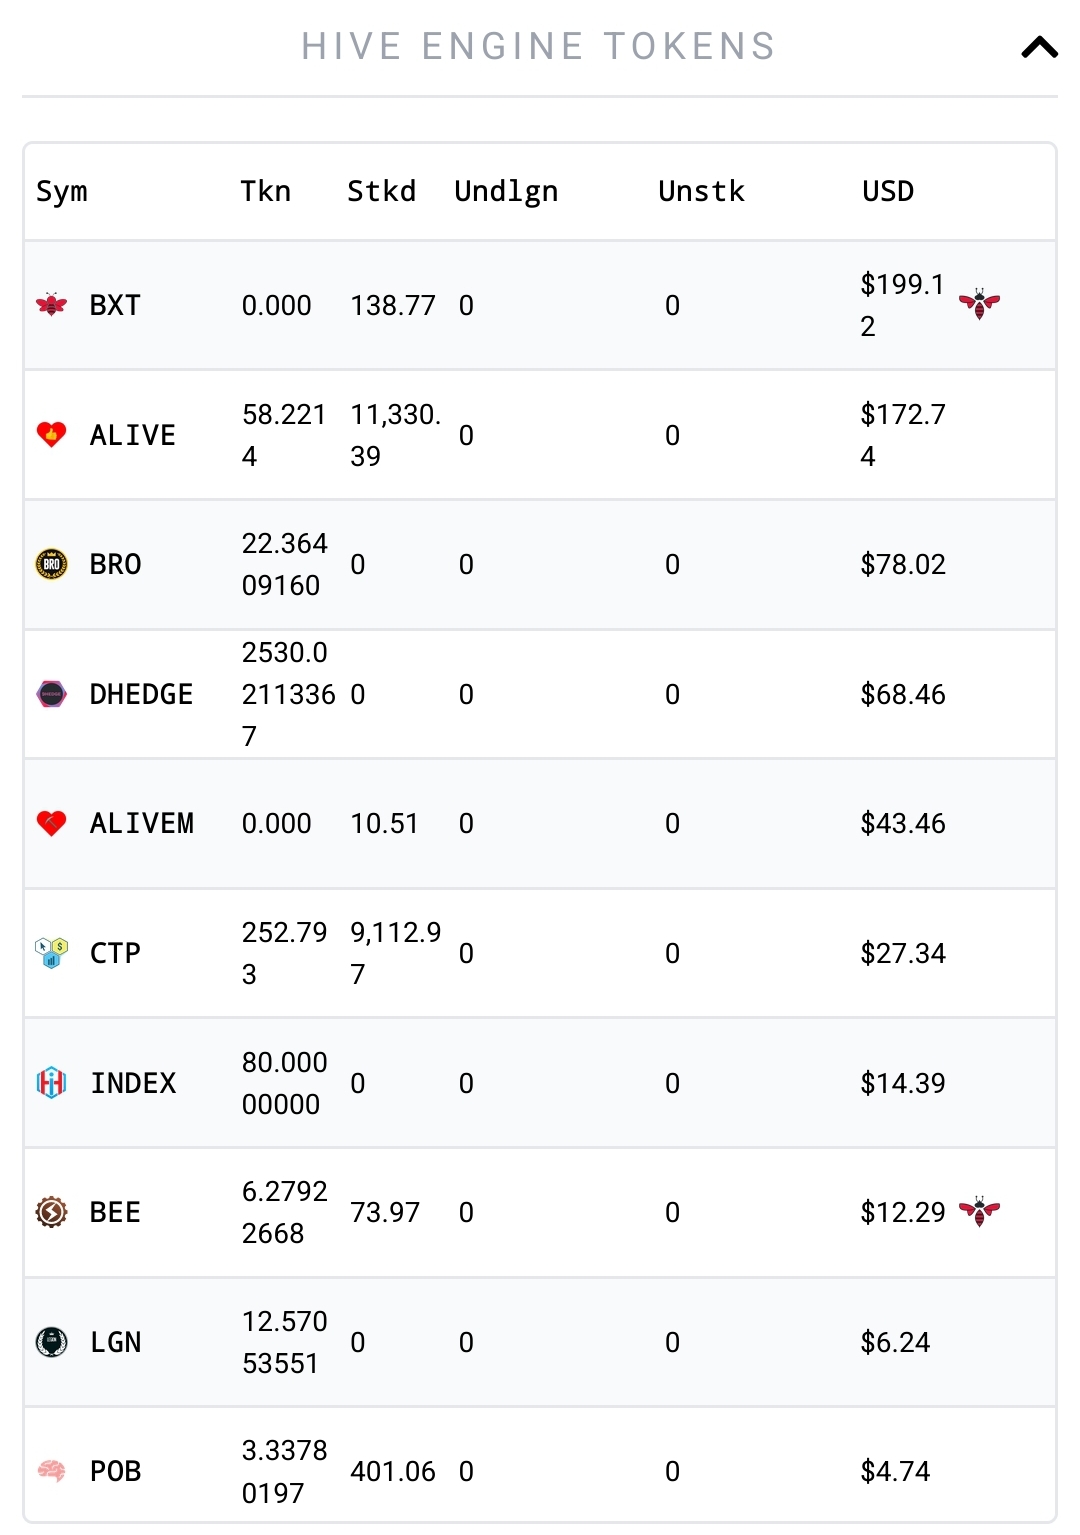The width and height of the screenshot is (1080, 1535).
Task: Click the INDEX token icon
Action: [51, 1082]
